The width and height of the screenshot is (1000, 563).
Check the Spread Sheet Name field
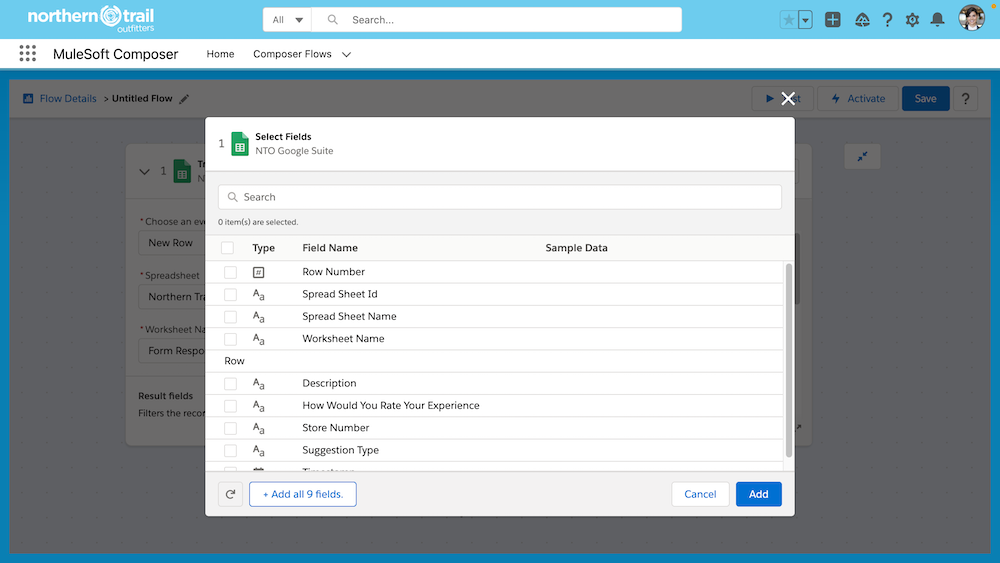pyautogui.click(x=230, y=317)
